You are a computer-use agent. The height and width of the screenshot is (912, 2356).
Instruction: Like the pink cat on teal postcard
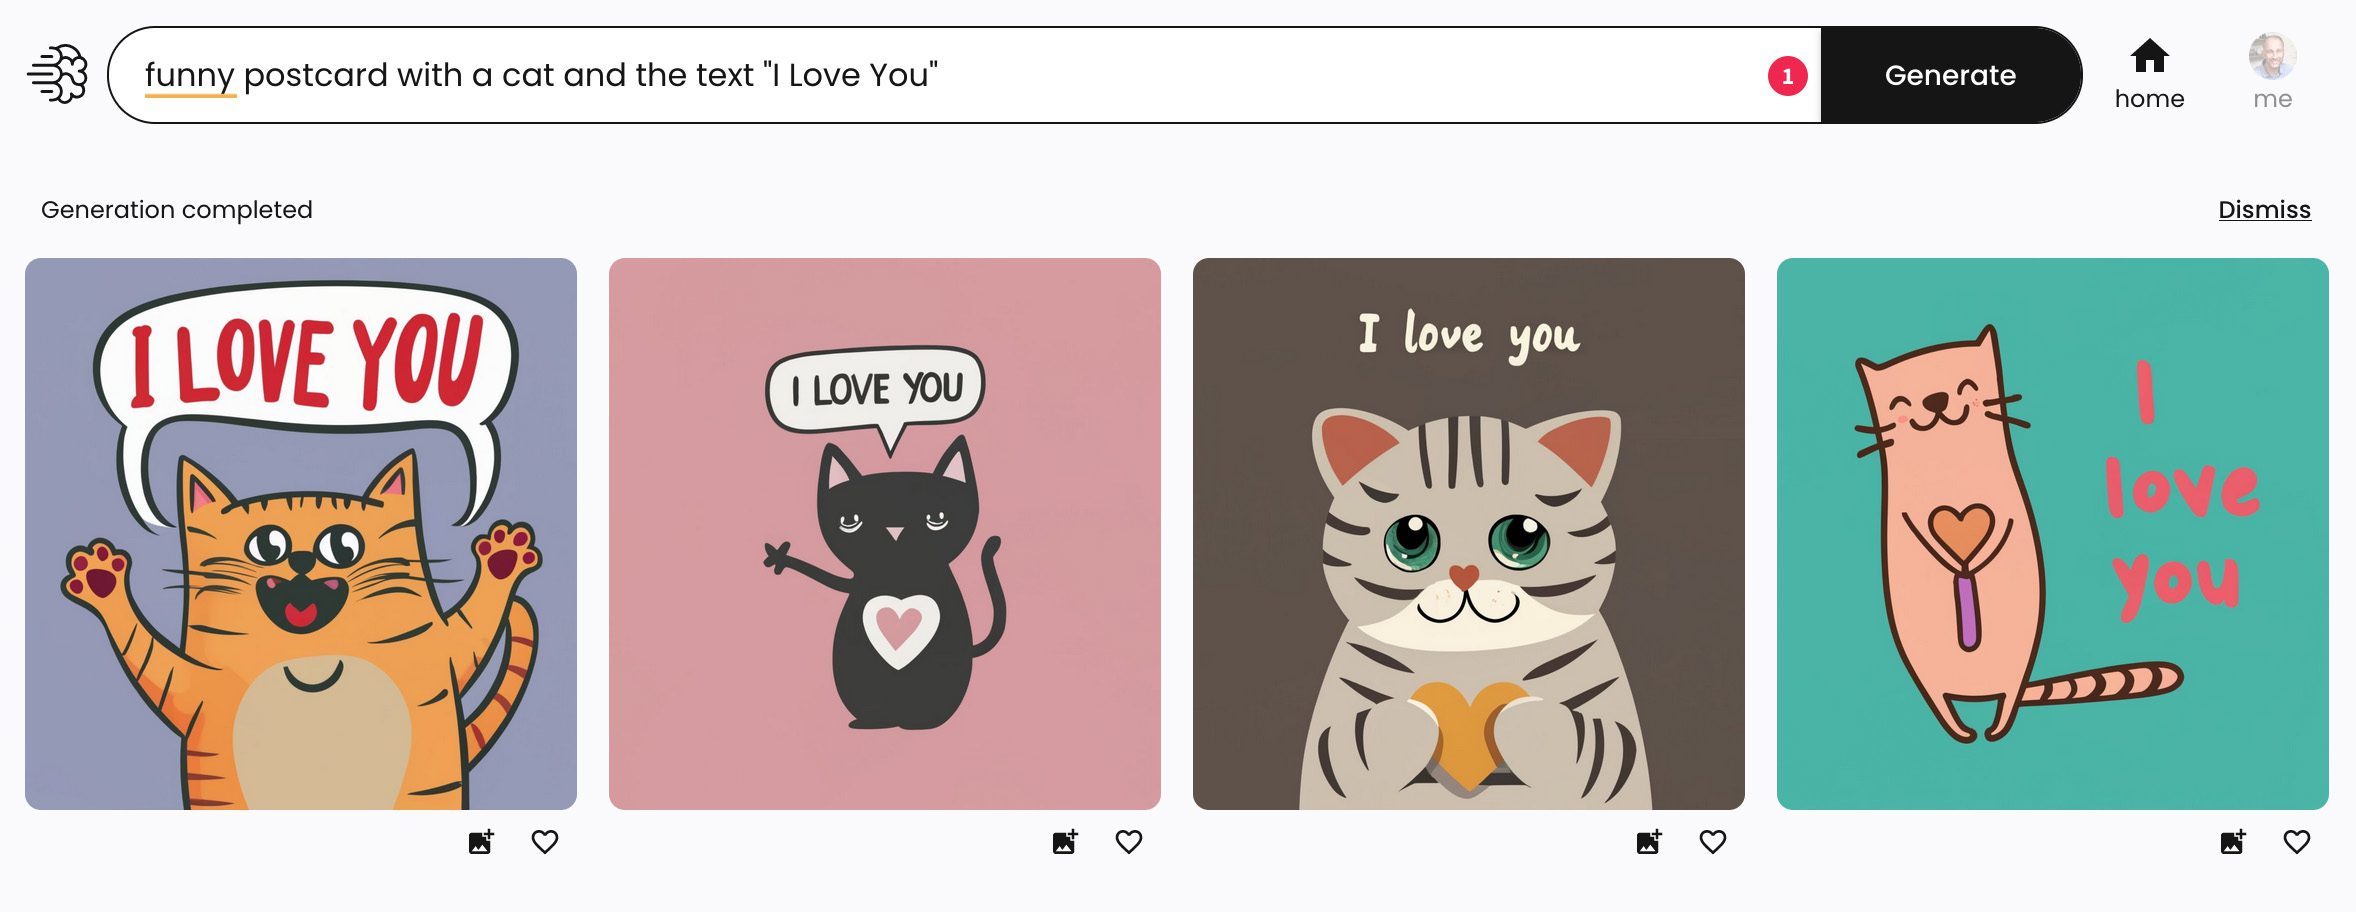coord(2297,842)
